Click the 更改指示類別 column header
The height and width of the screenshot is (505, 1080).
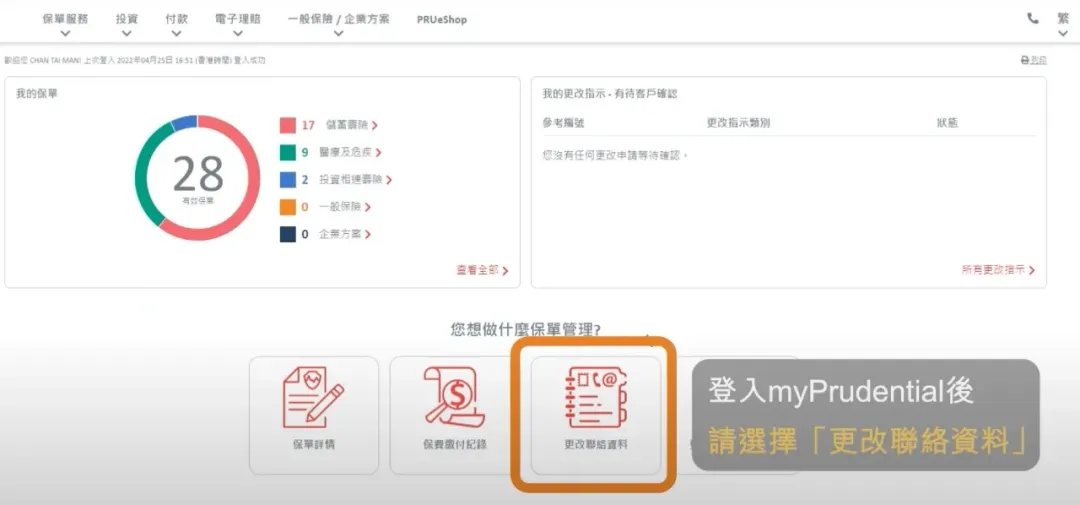point(738,123)
